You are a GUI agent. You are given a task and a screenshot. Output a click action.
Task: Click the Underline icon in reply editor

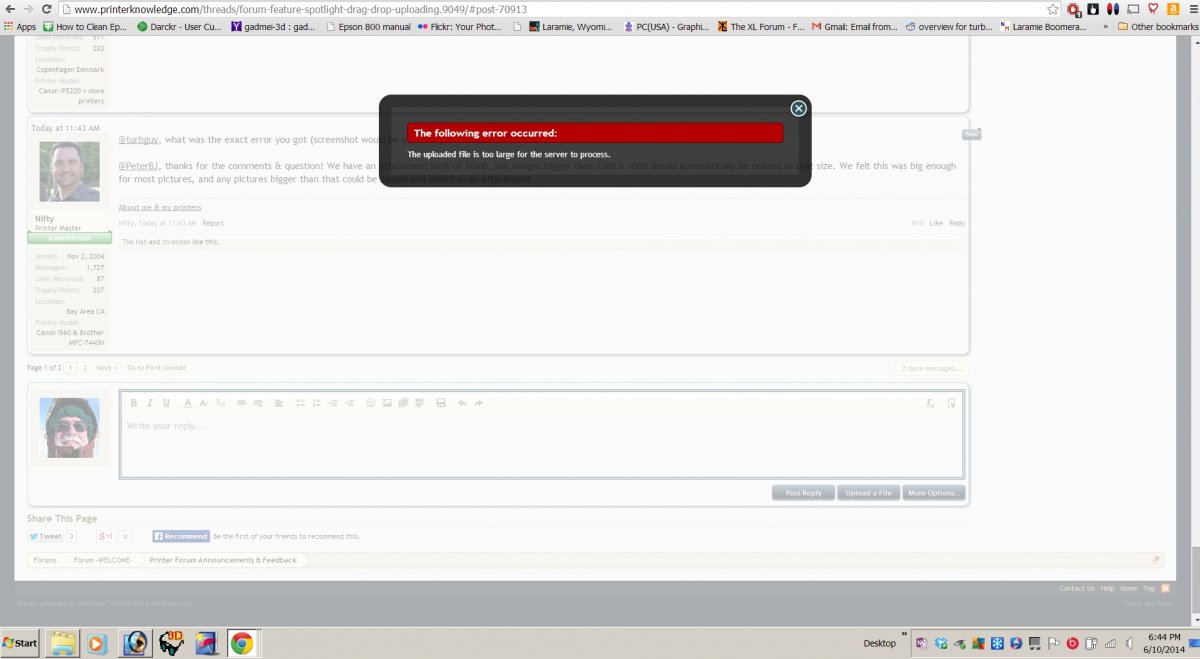pos(166,403)
